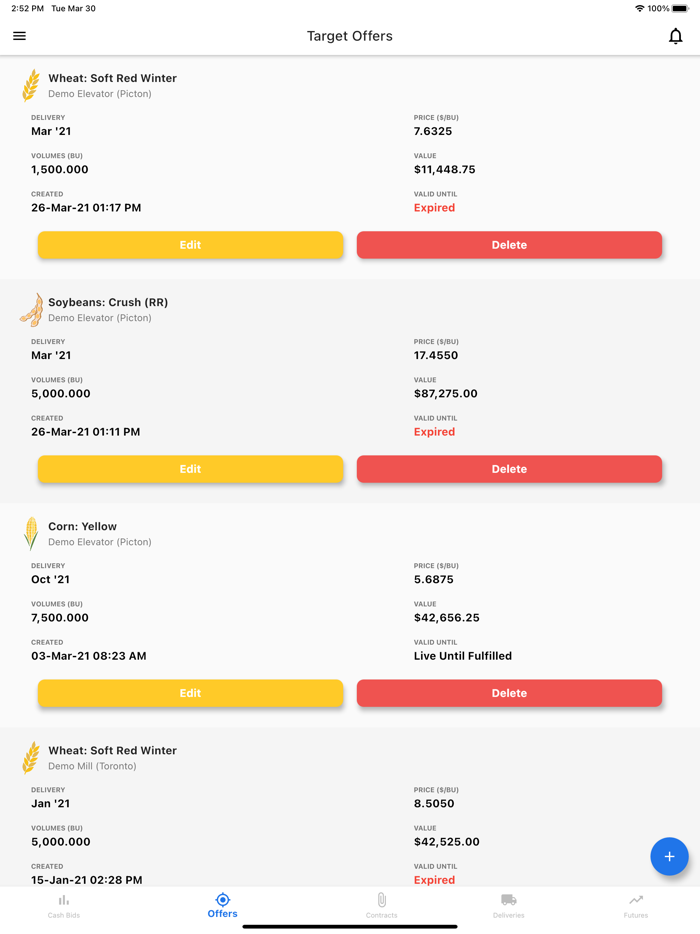Tap the blue add offer plus button

[669, 856]
